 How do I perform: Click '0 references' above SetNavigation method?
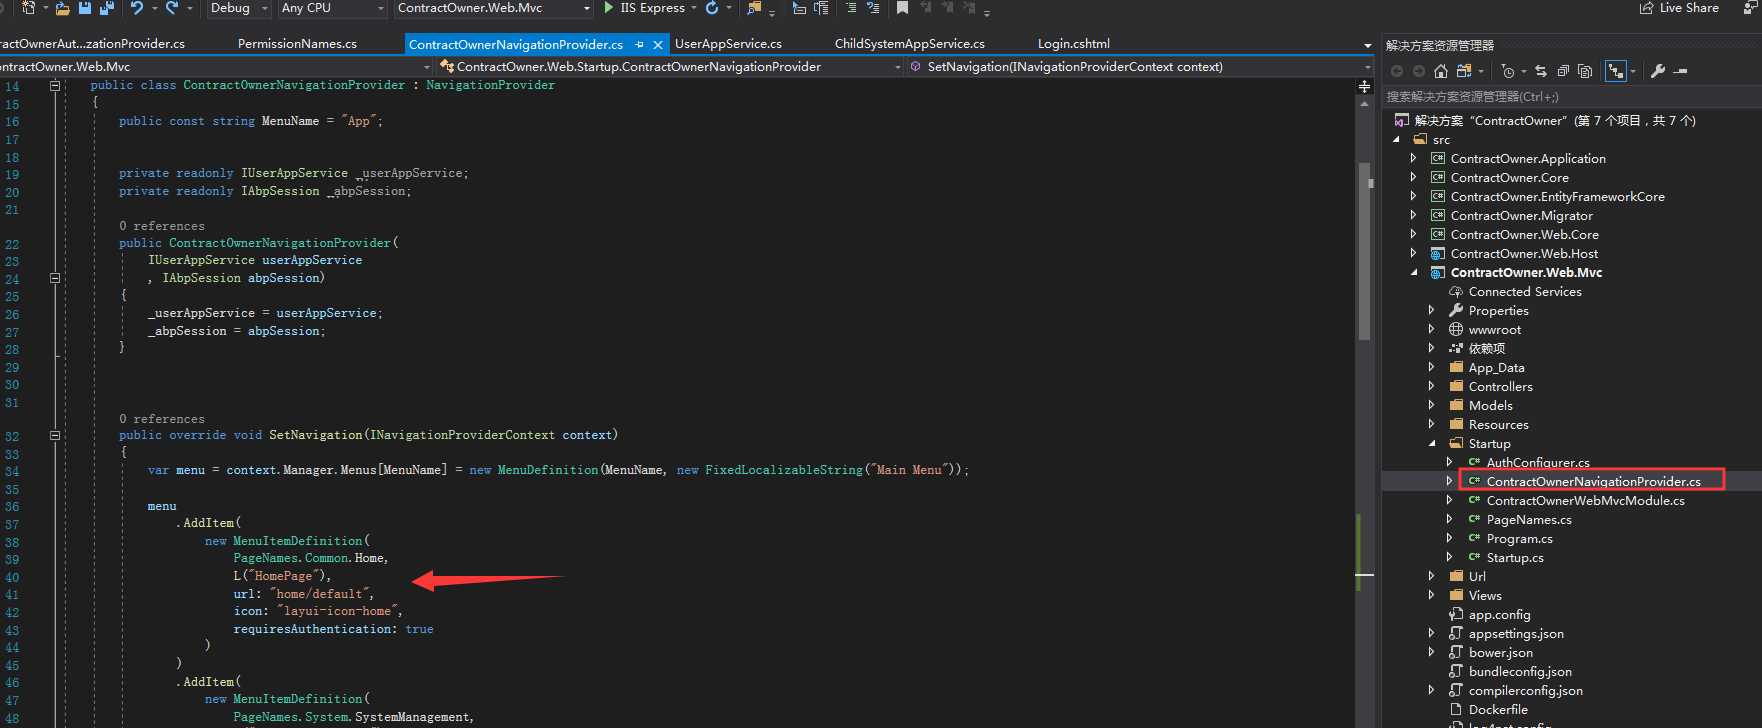point(162,419)
